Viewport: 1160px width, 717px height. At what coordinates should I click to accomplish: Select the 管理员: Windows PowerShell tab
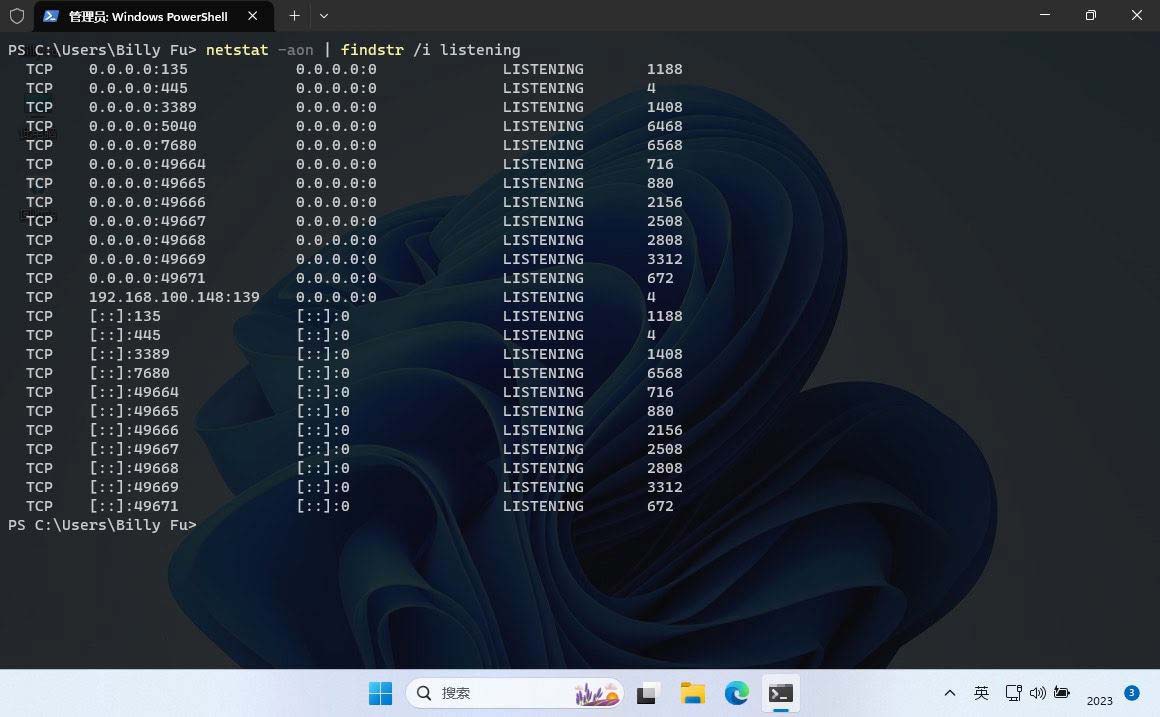pyautogui.click(x=154, y=16)
